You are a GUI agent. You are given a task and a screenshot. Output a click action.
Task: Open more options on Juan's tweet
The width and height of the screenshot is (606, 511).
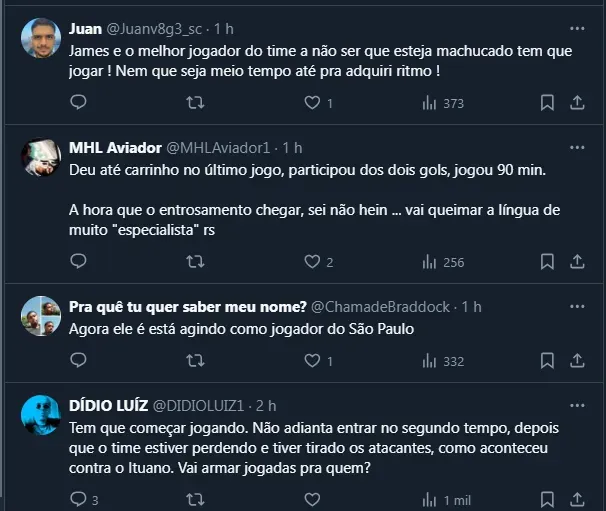pos(575,26)
